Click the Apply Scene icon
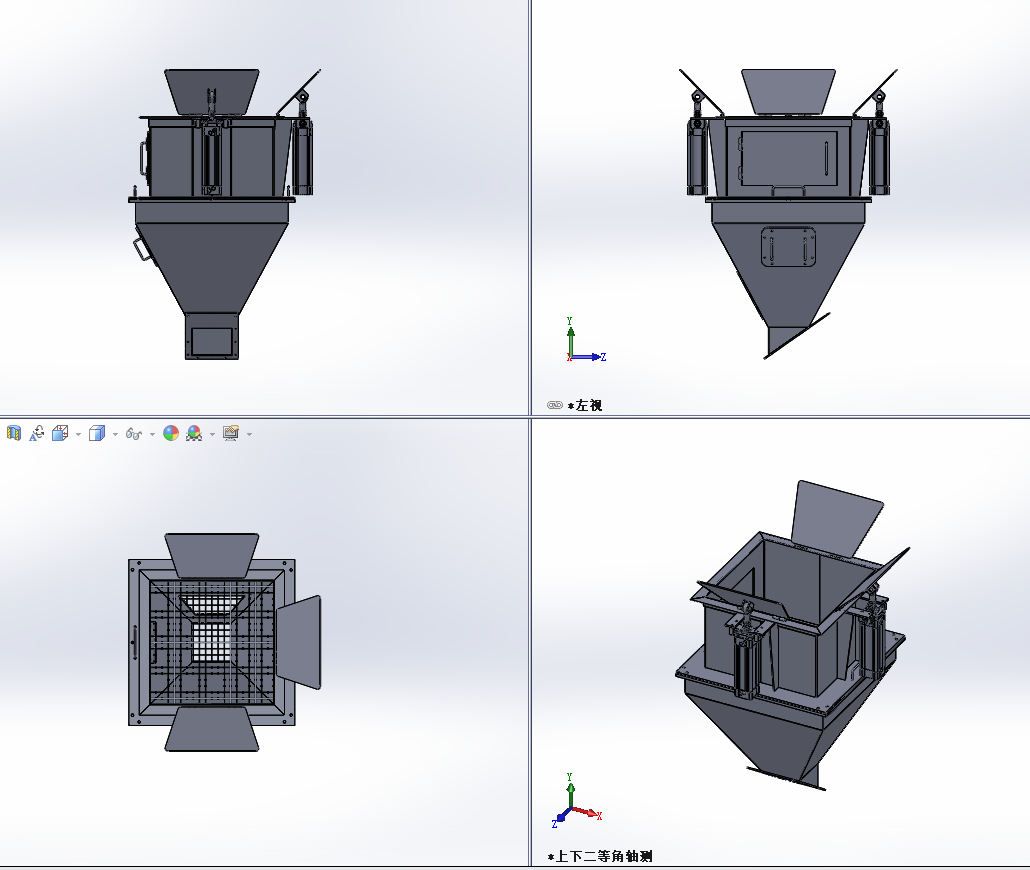Viewport: 1030px width, 870px height. tap(194, 433)
